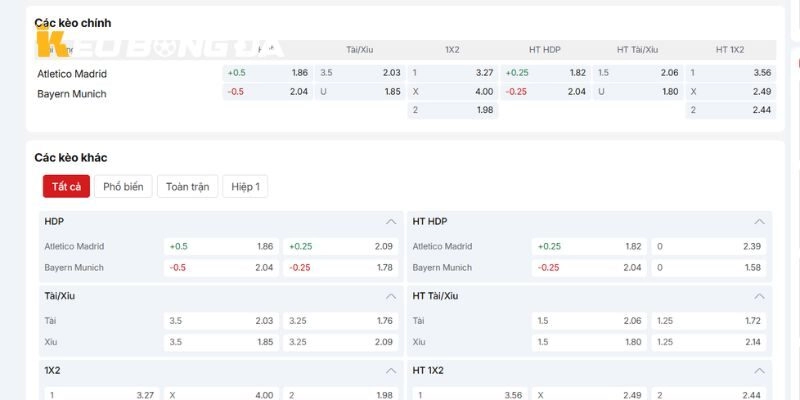Choose main 1X2 draw X at 4.00
This screenshot has width=800, height=400.
coord(453,92)
